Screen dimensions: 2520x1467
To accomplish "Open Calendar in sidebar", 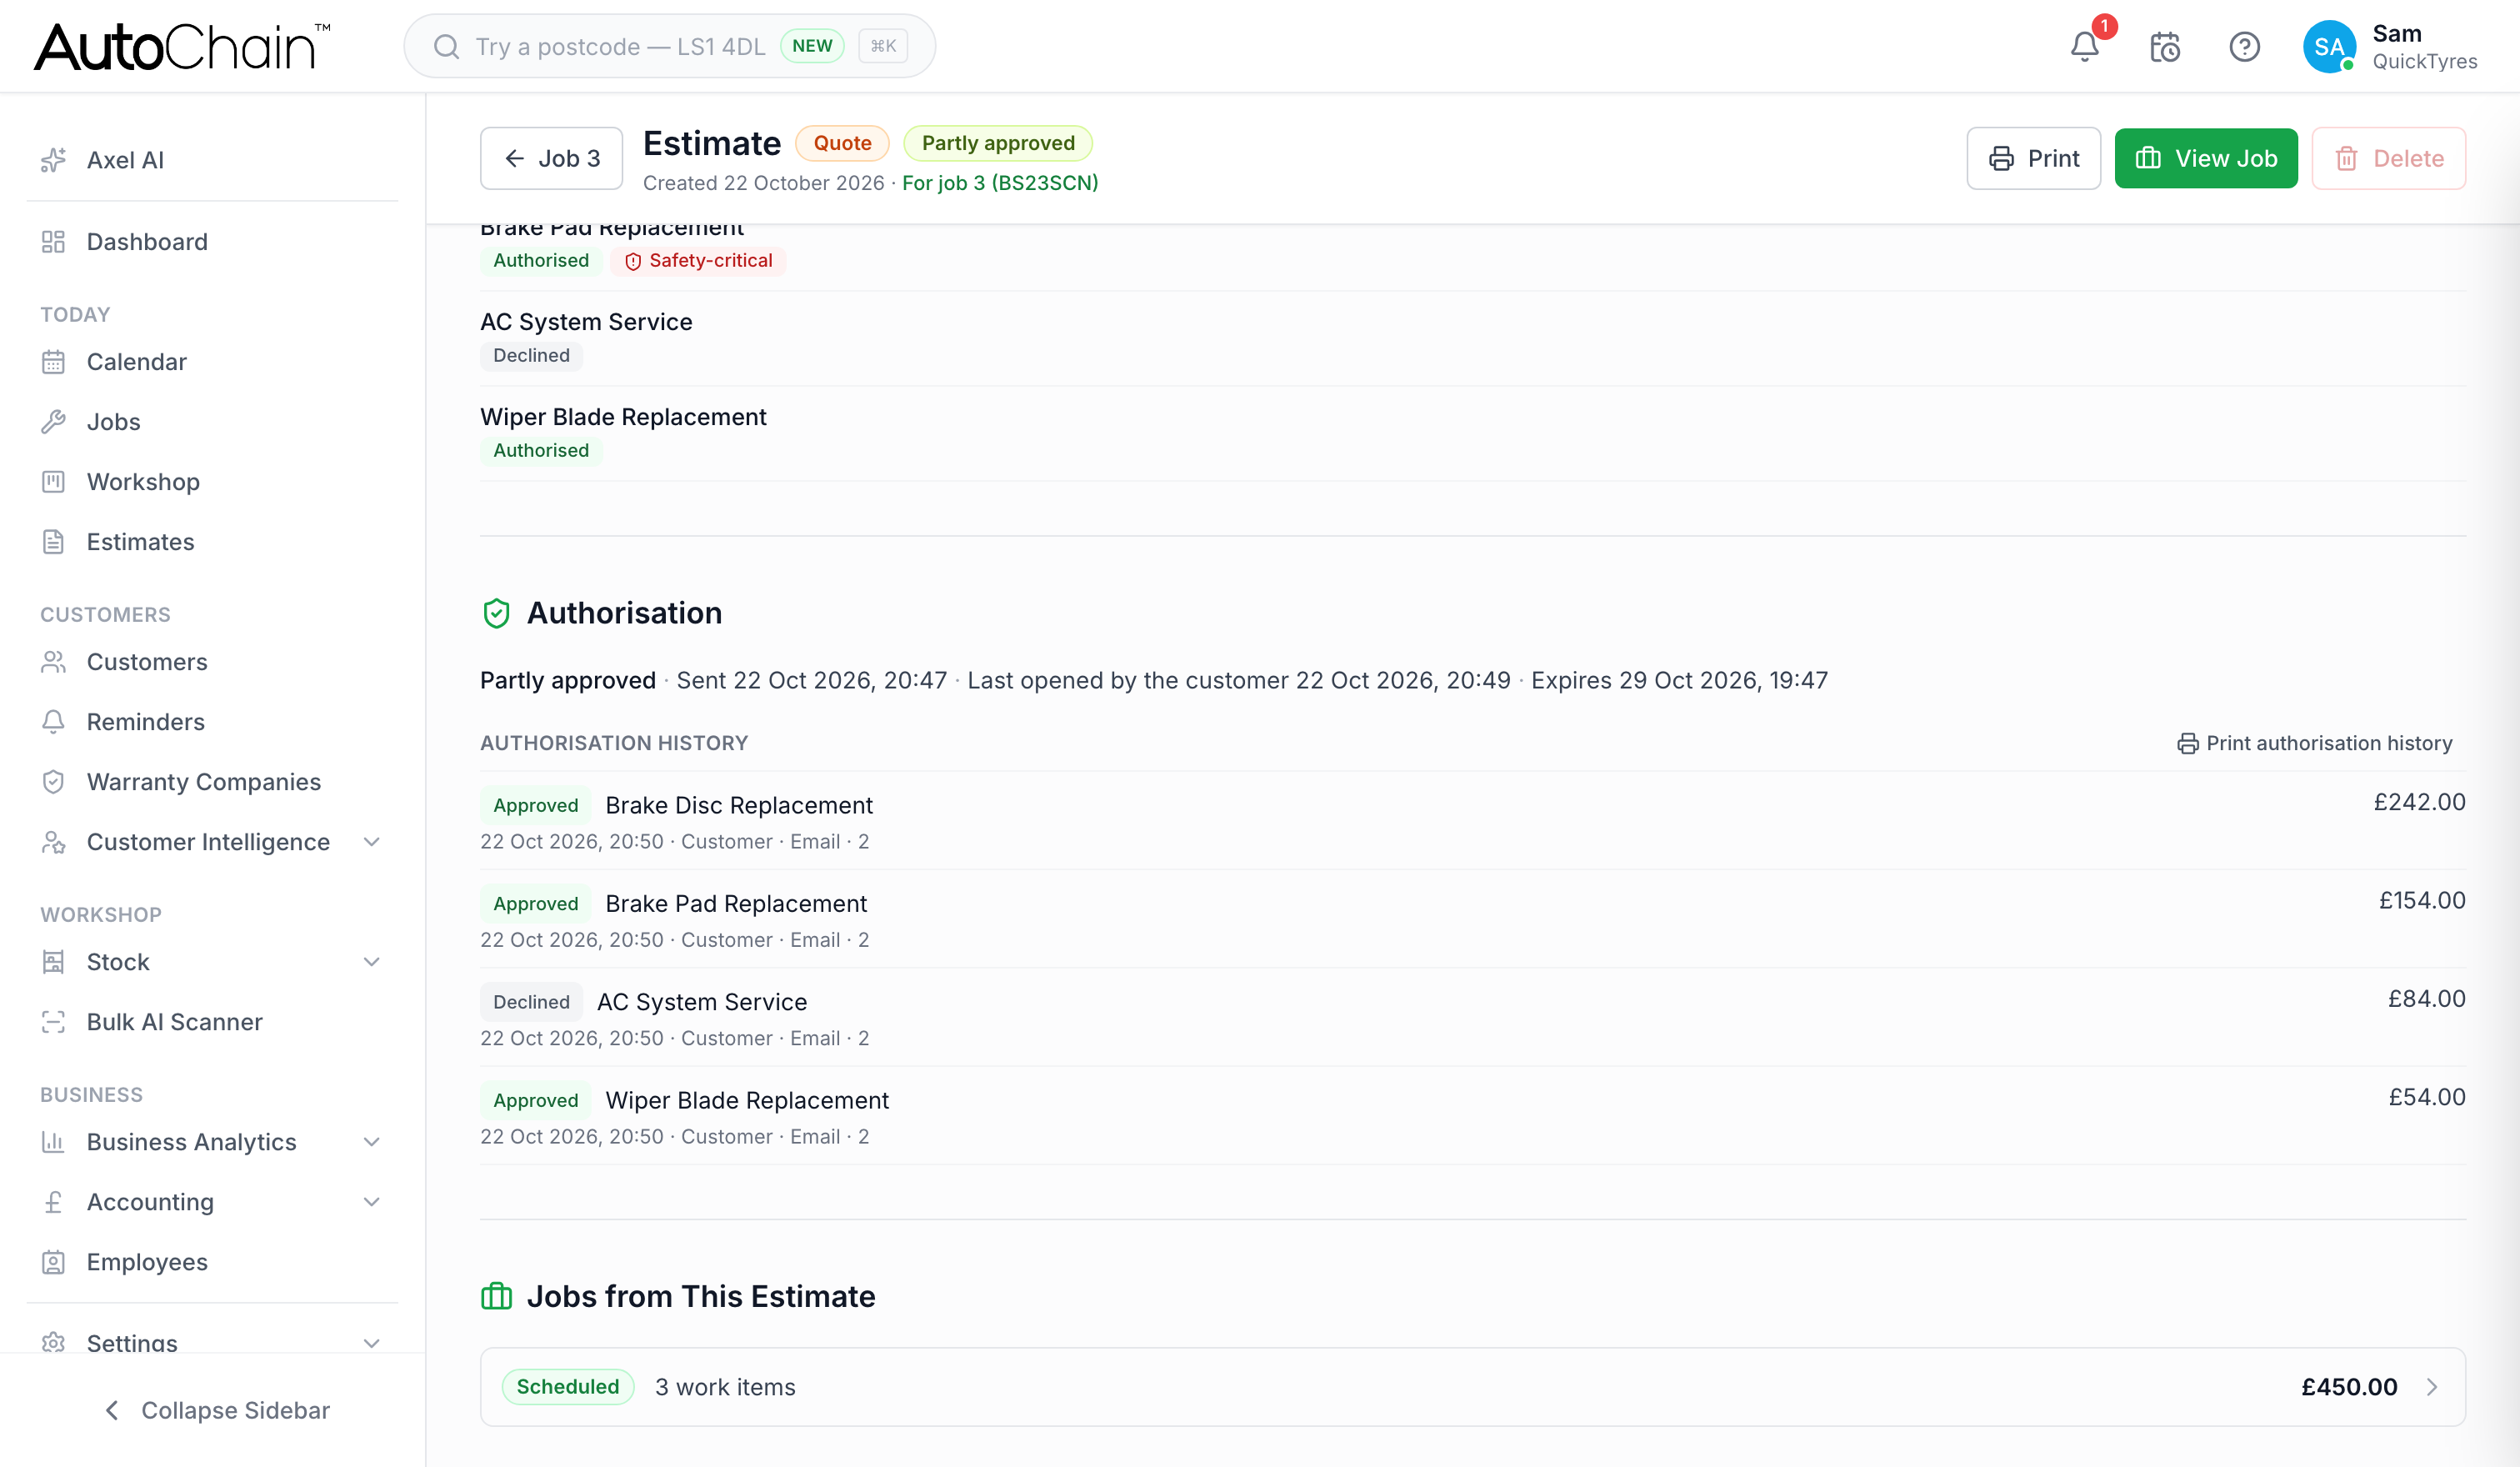I will (x=212, y=362).
